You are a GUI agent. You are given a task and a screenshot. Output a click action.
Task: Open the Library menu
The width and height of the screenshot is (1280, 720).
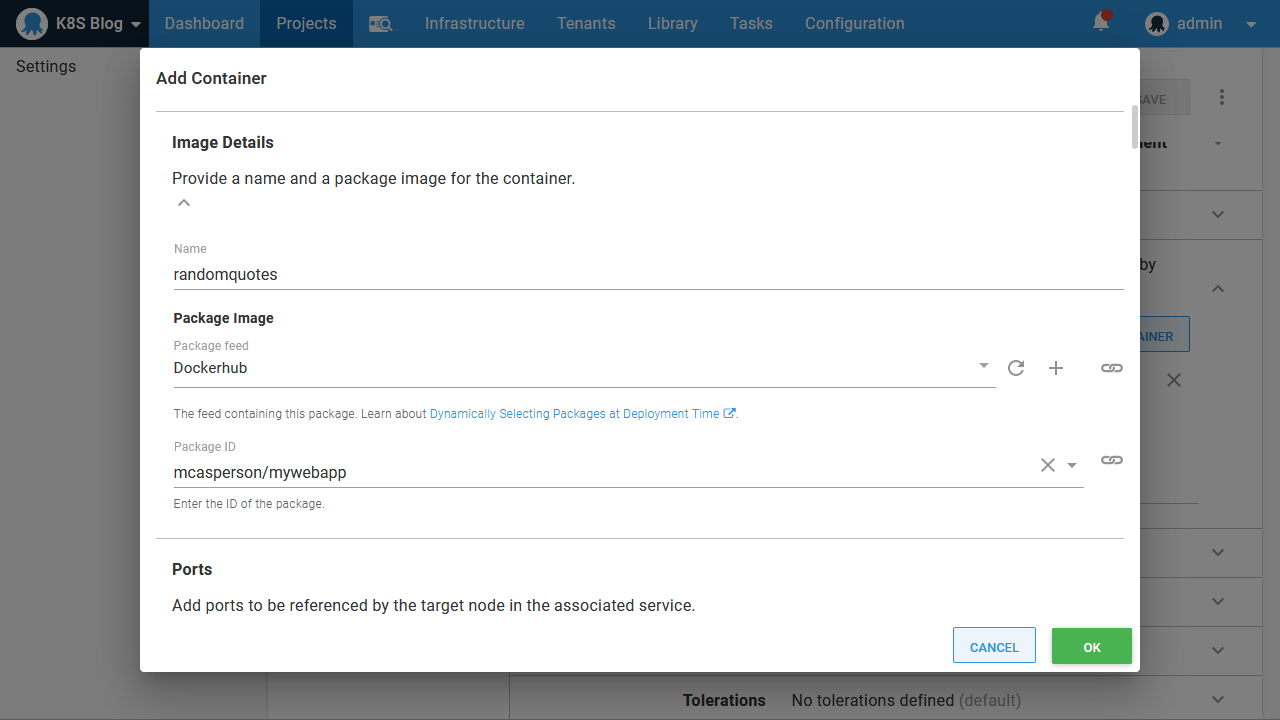[672, 24]
